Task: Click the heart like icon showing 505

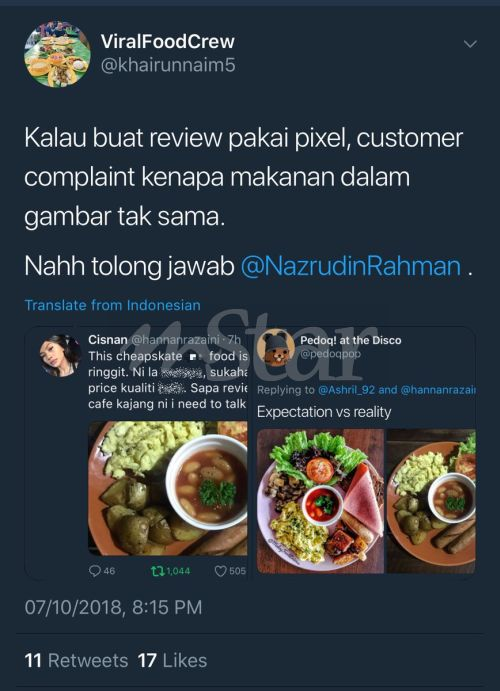Action: click(x=220, y=571)
